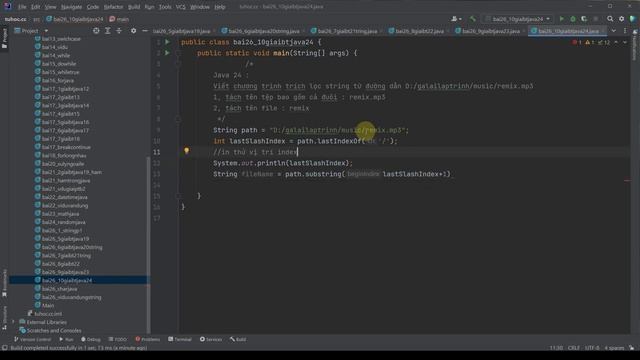Open IDE settings gear in top toolbar
The image size is (640, 360).
[622, 19]
